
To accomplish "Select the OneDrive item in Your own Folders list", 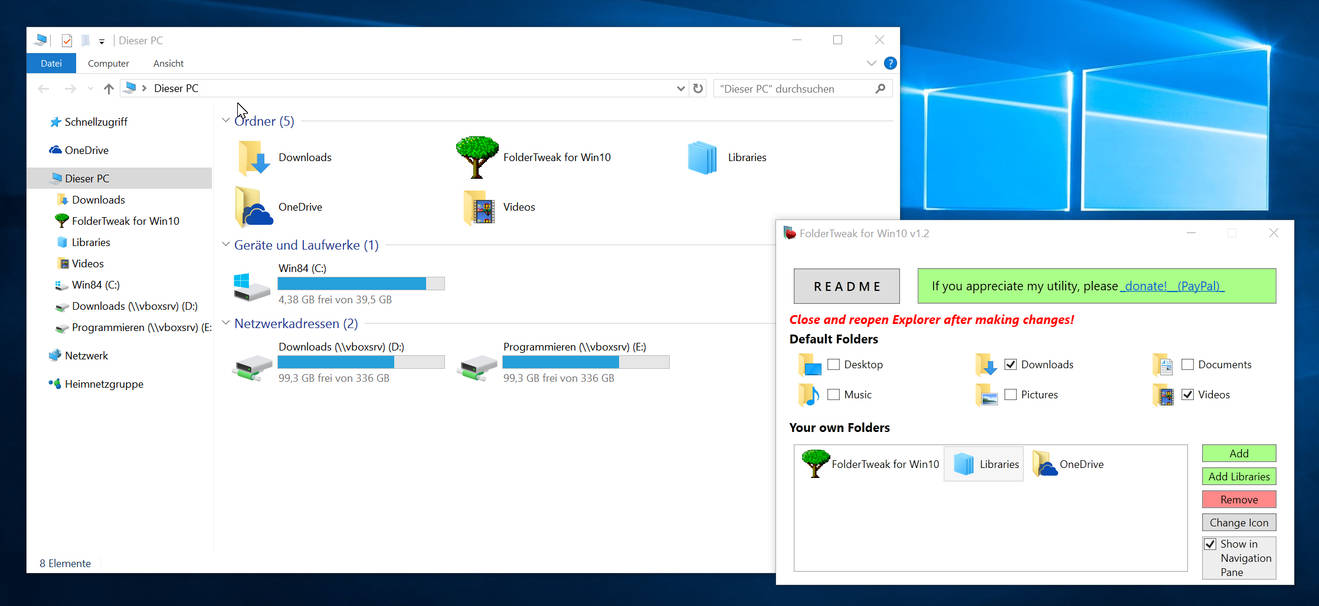I will pos(1069,464).
